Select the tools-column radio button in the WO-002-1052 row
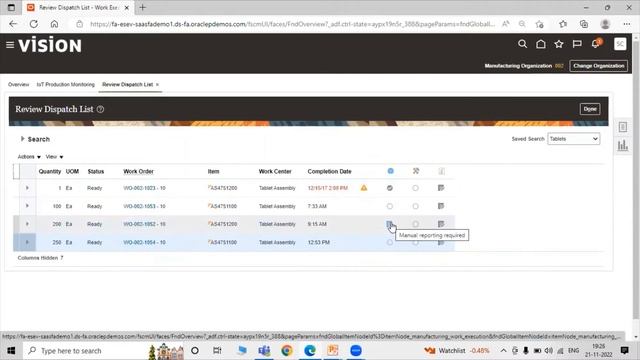Screen dimensions: 640x360 (416, 224)
